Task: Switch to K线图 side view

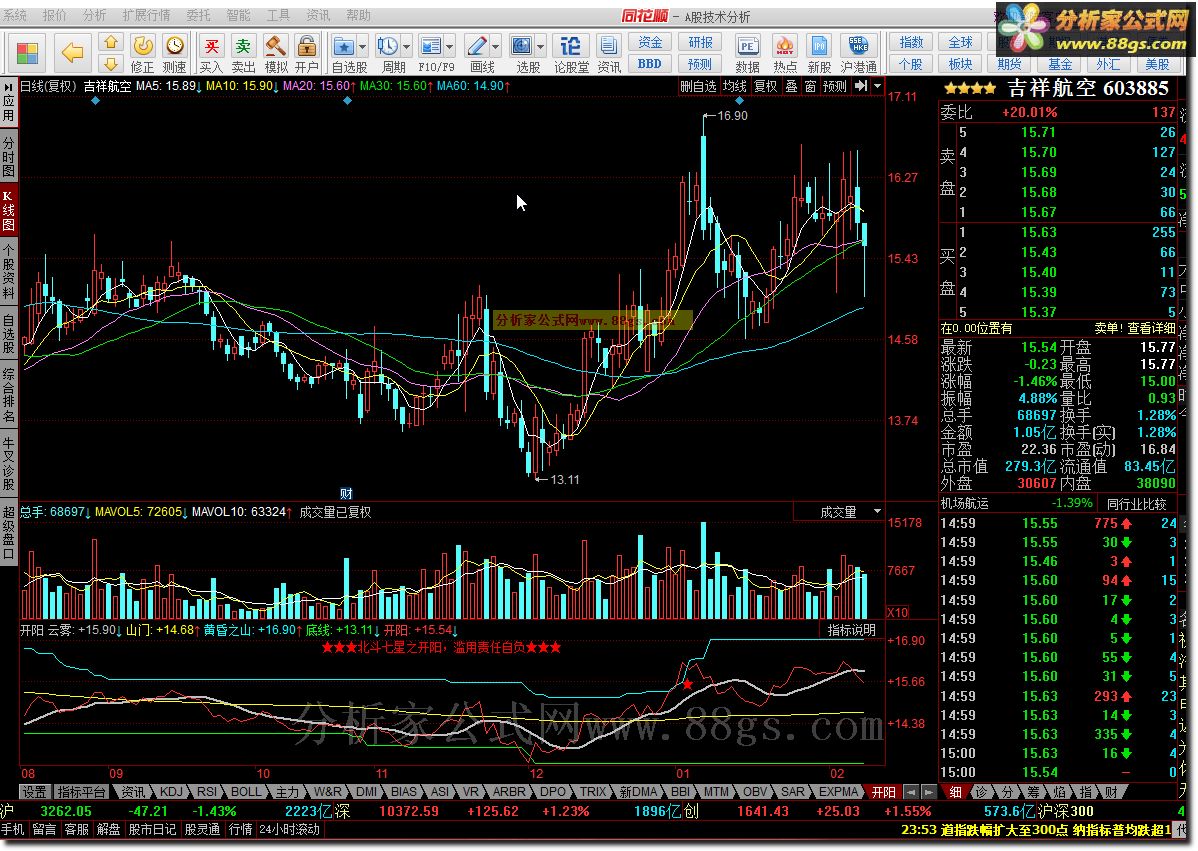Action: [x=8, y=212]
